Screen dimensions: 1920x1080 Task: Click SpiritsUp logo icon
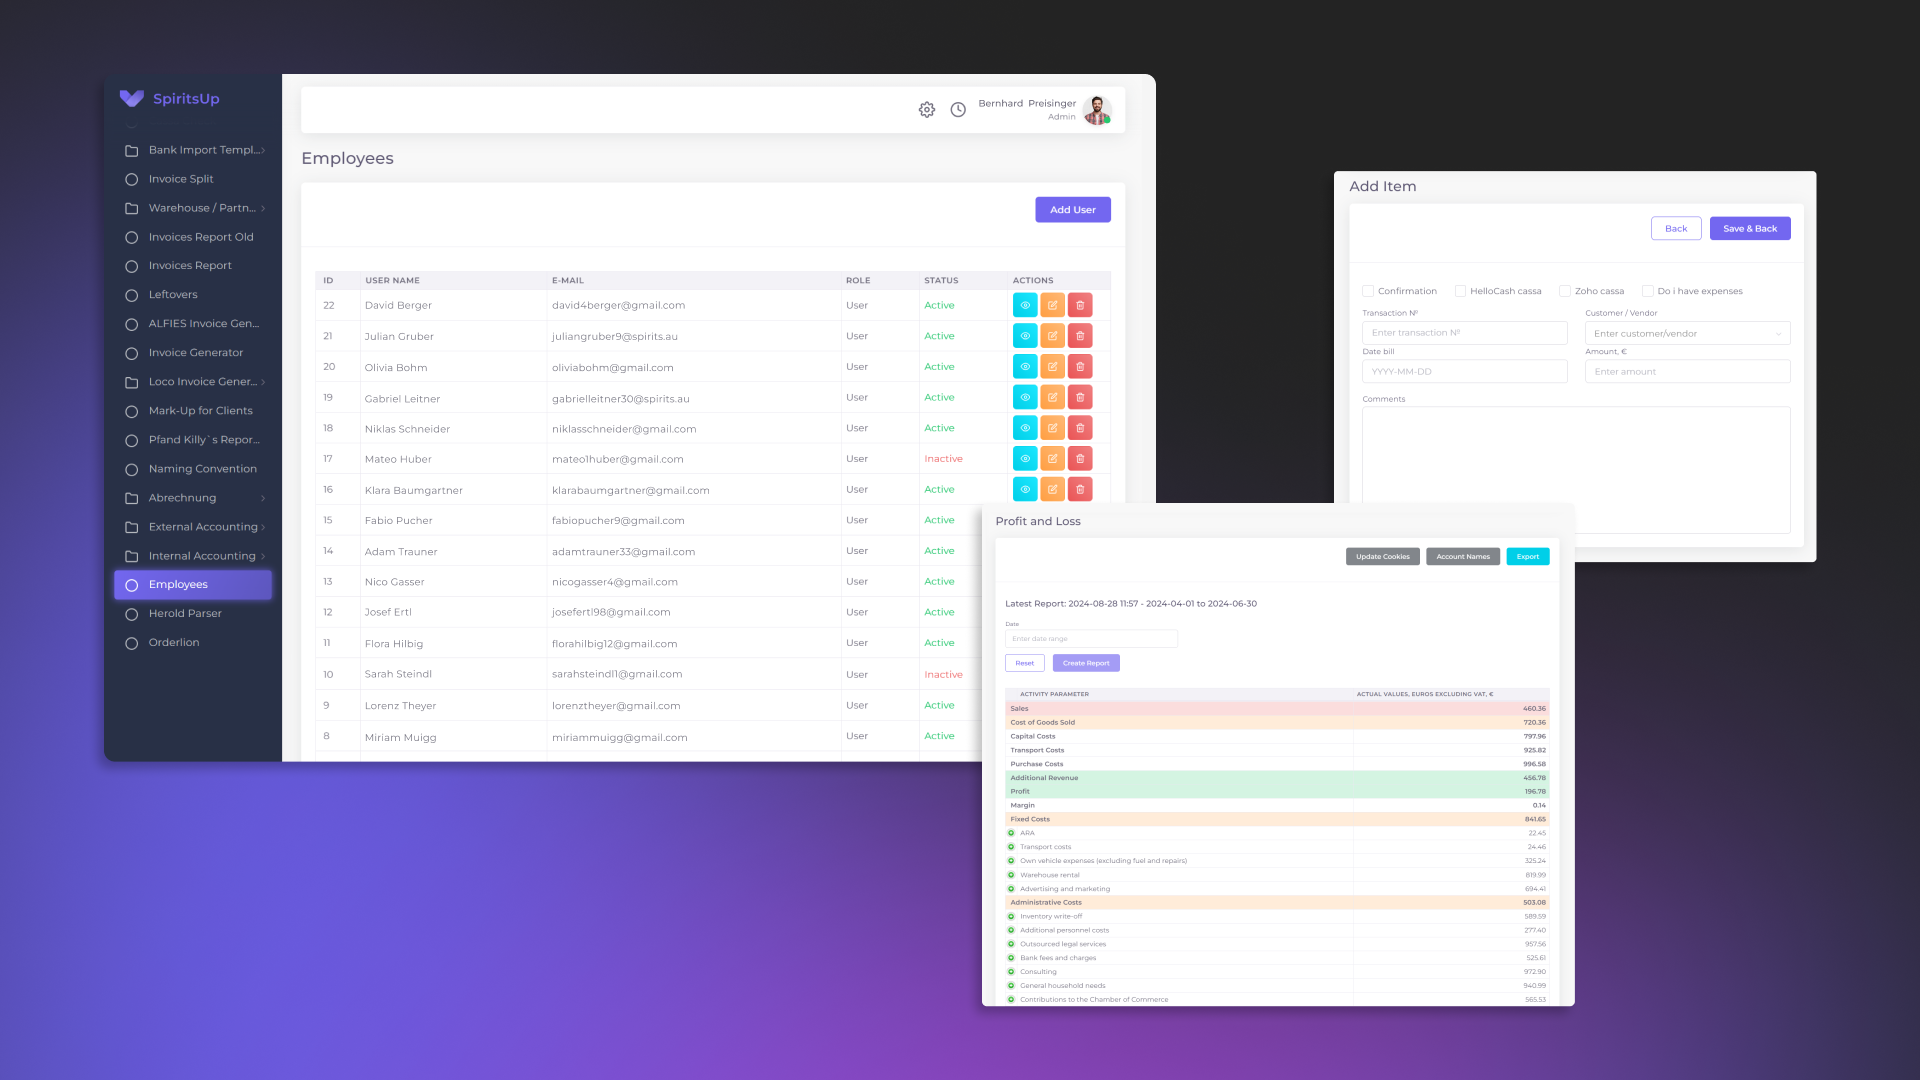pyautogui.click(x=132, y=98)
